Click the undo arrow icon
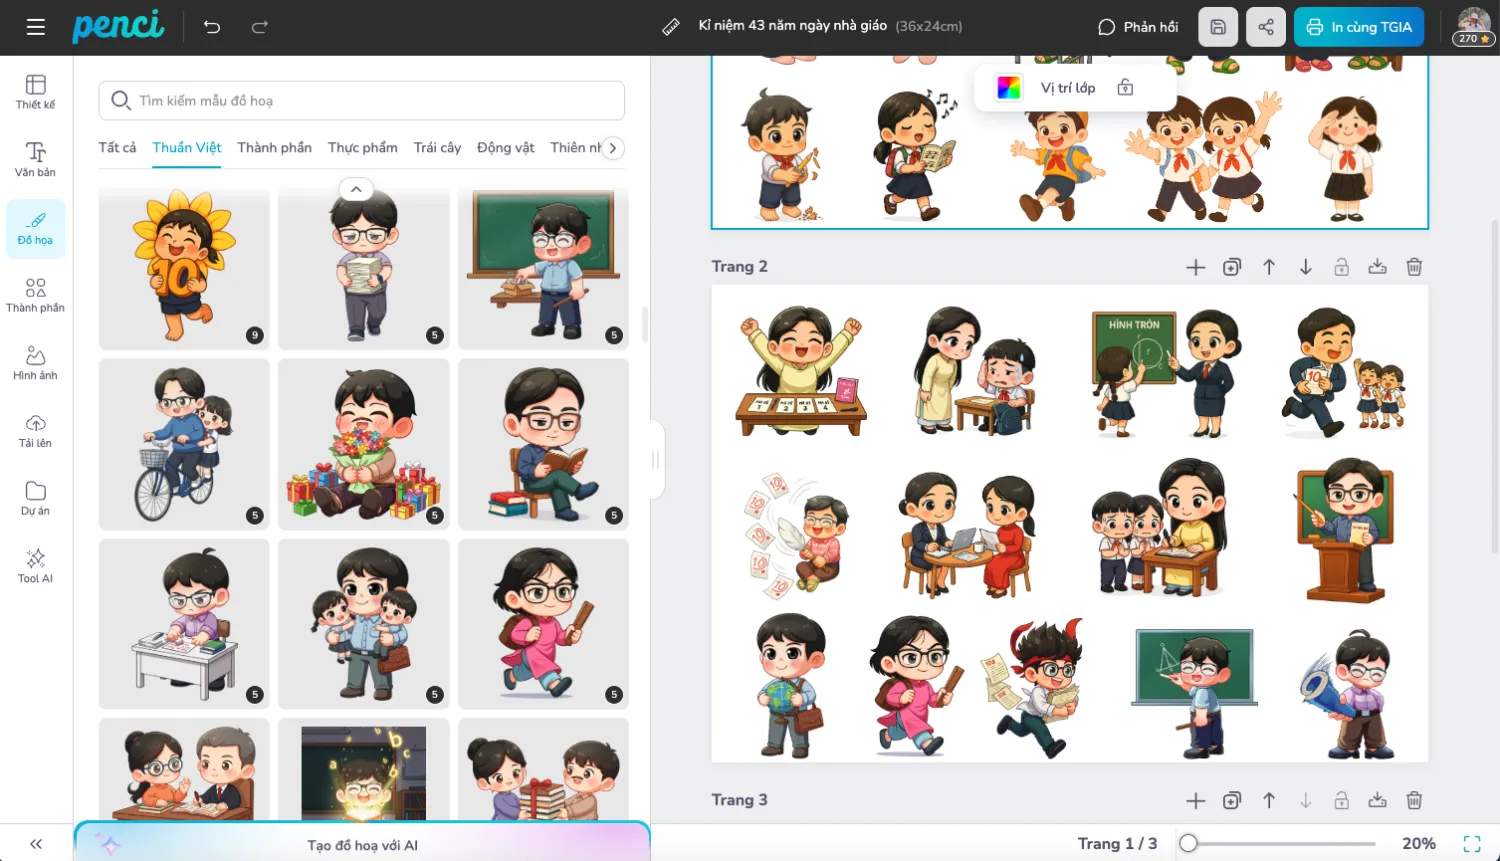 (212, 27)
